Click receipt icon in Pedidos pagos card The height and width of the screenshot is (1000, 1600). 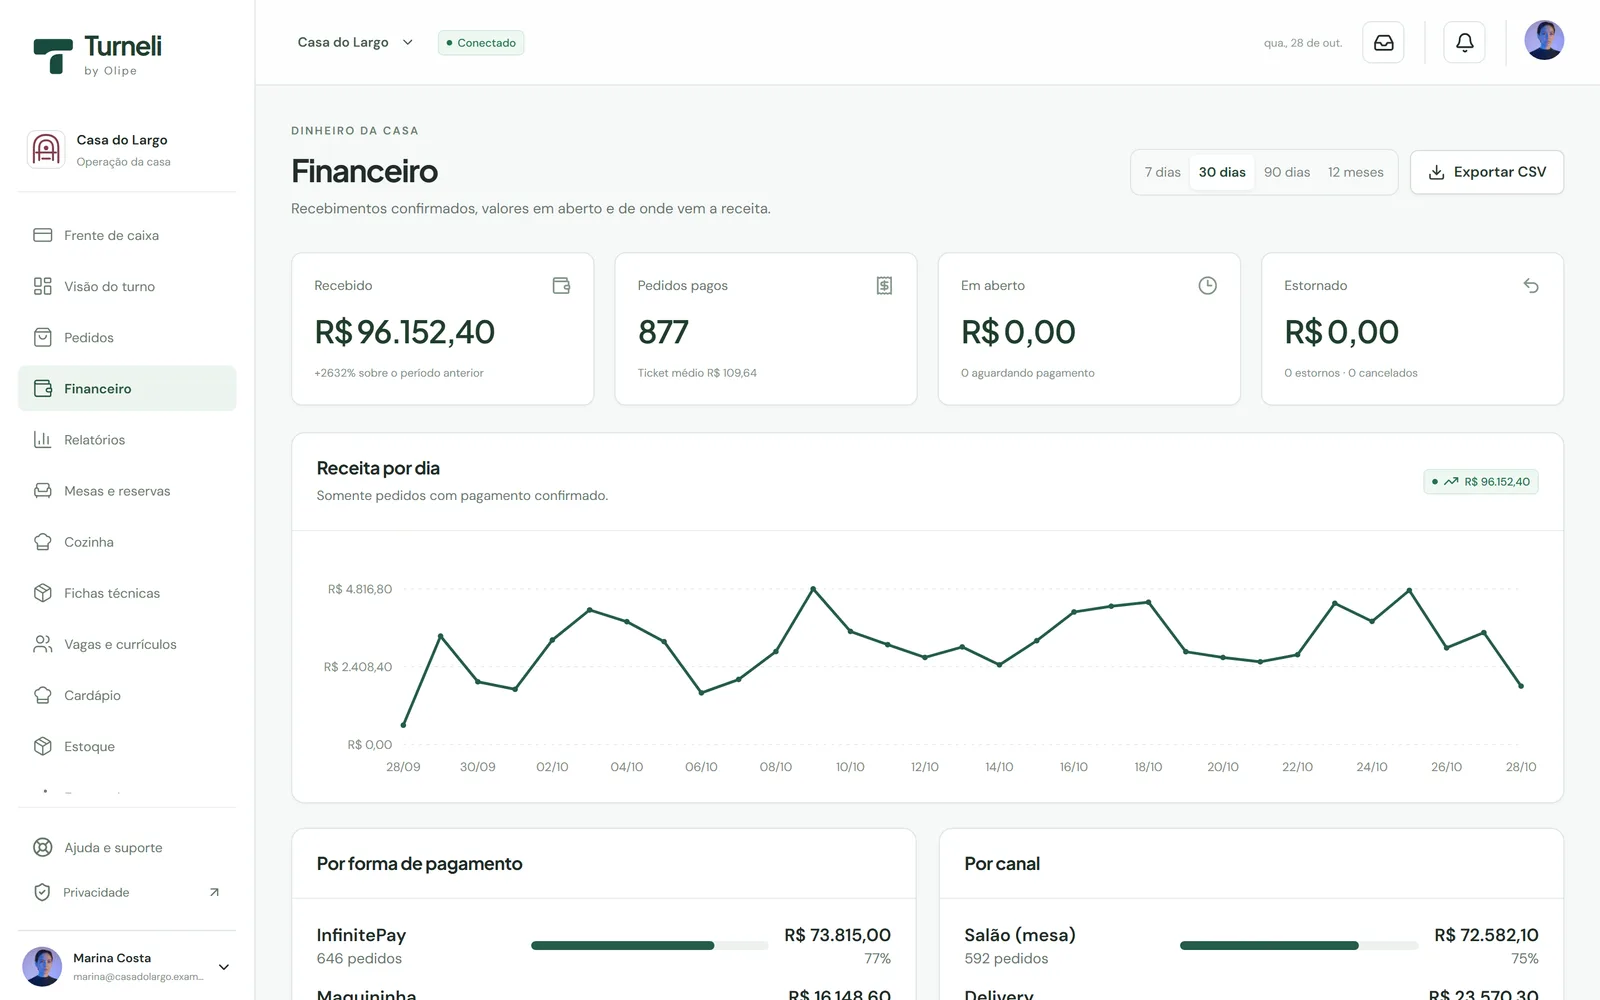[x=884, y=286]
